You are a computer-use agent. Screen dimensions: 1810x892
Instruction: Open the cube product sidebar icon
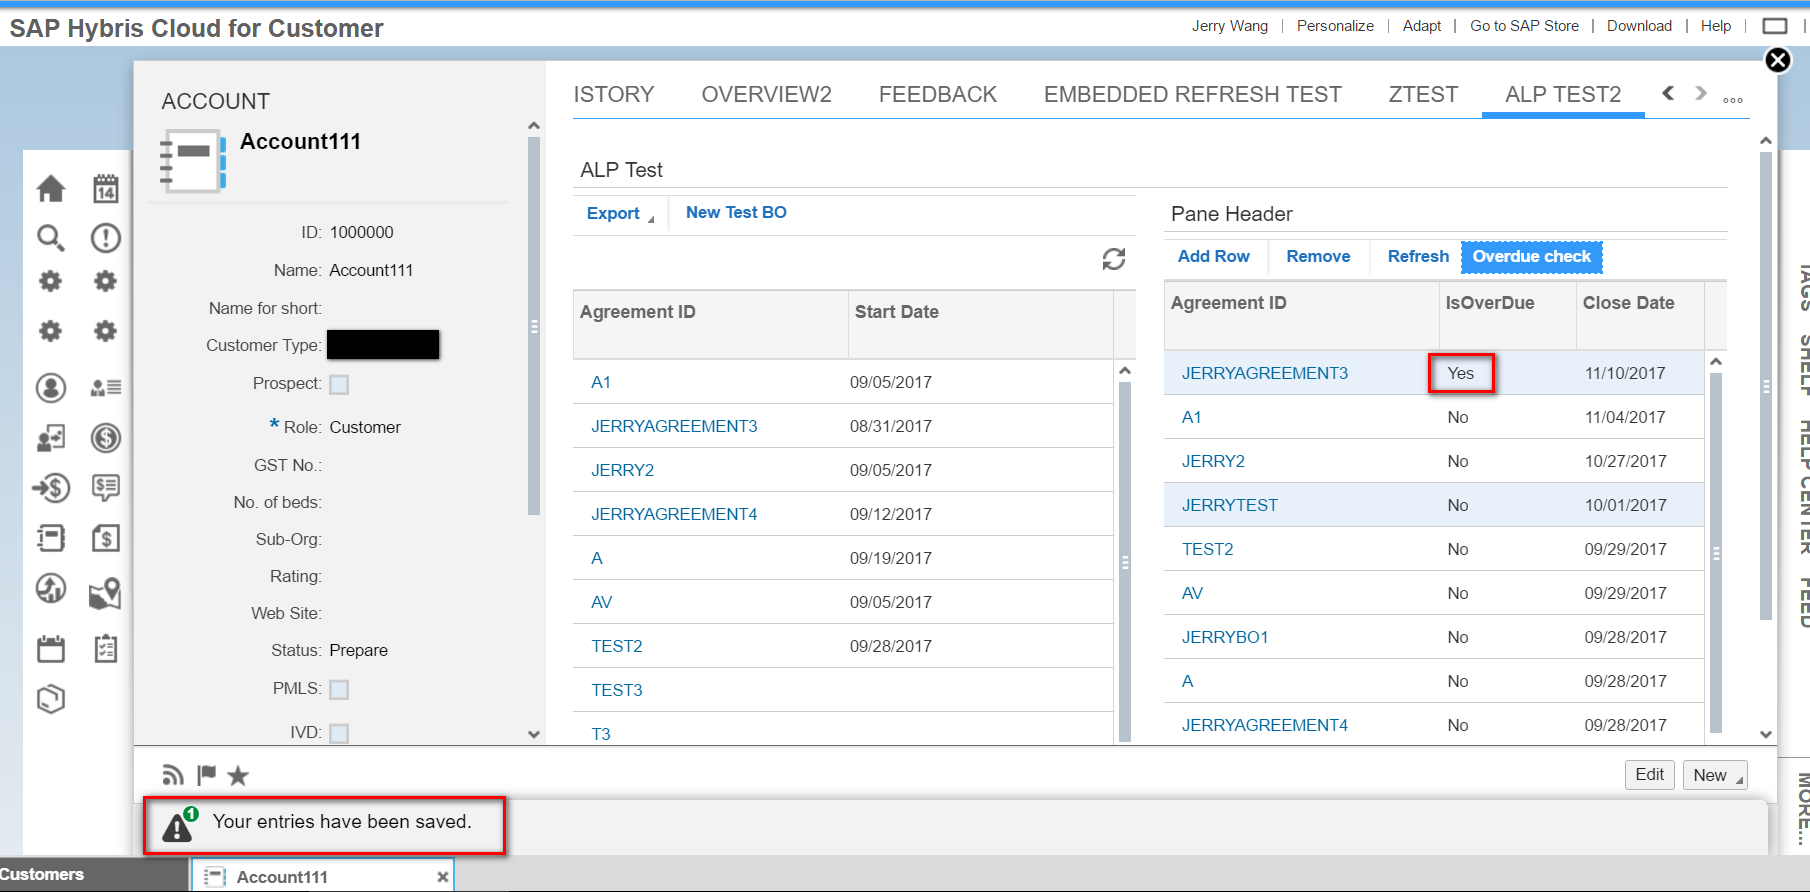tap(51, 698)
